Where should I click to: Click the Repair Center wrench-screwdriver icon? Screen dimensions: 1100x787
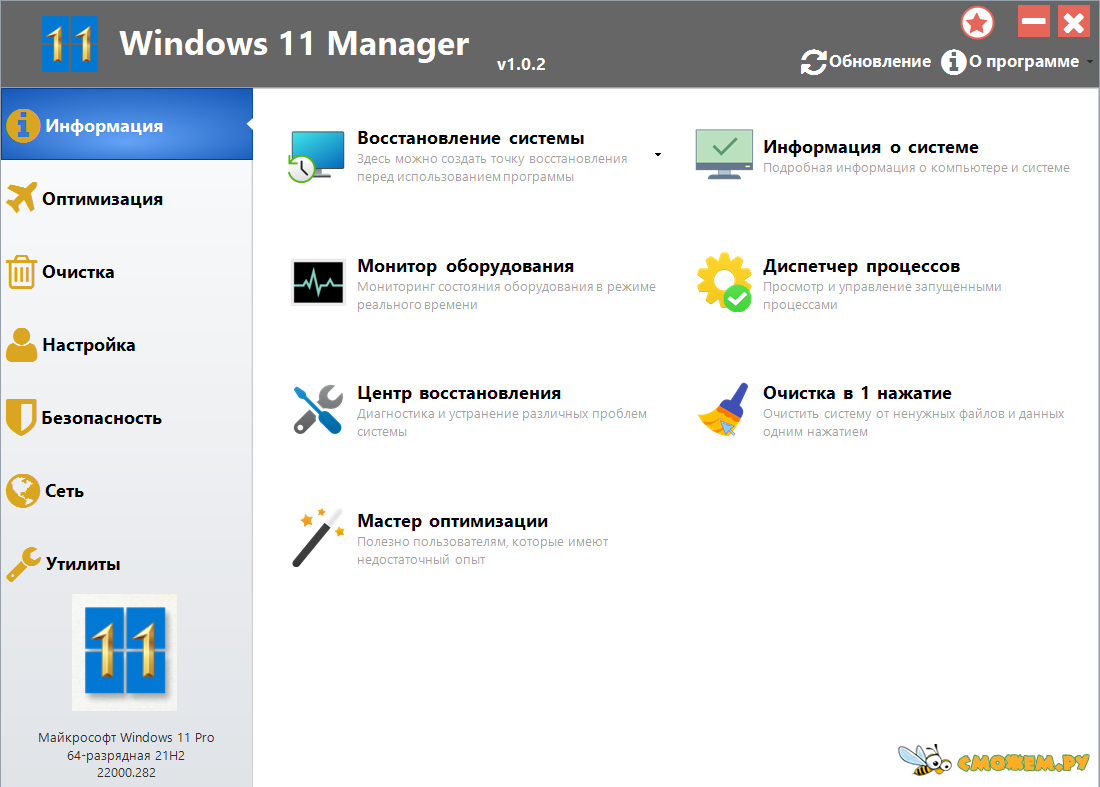click(x=318, y=410)
